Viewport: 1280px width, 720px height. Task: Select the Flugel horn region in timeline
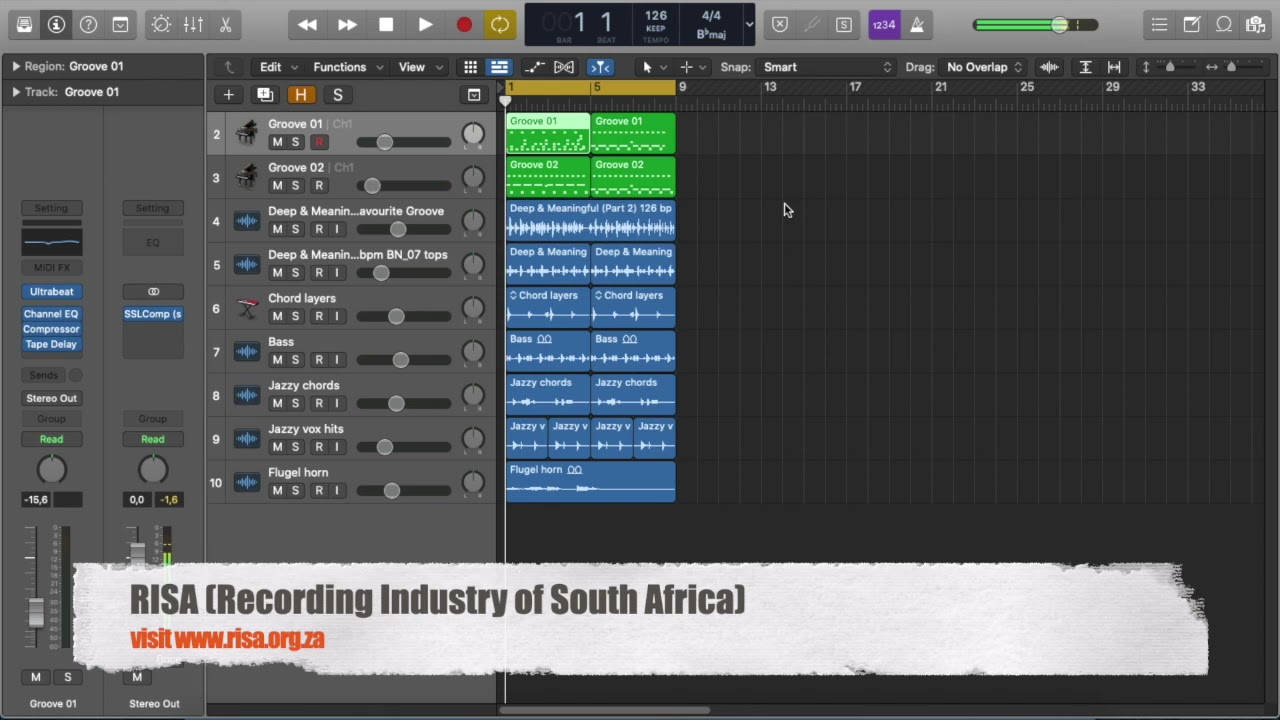coord(590,481)
